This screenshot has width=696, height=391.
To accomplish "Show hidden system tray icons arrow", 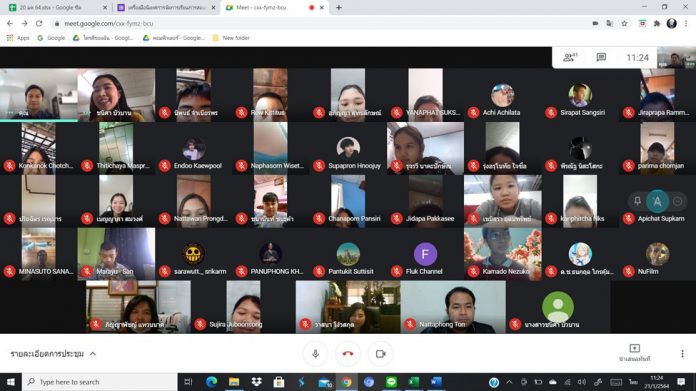I will click(509, 382).
